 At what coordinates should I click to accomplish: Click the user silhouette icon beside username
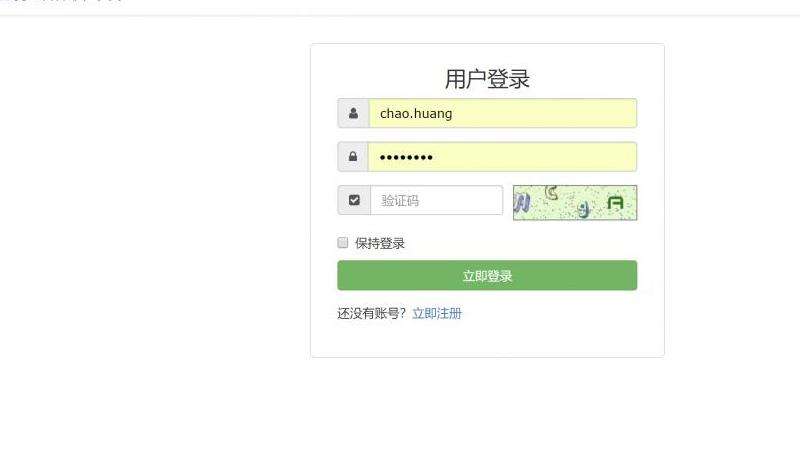pyautogui.click(x=353, y=113)
